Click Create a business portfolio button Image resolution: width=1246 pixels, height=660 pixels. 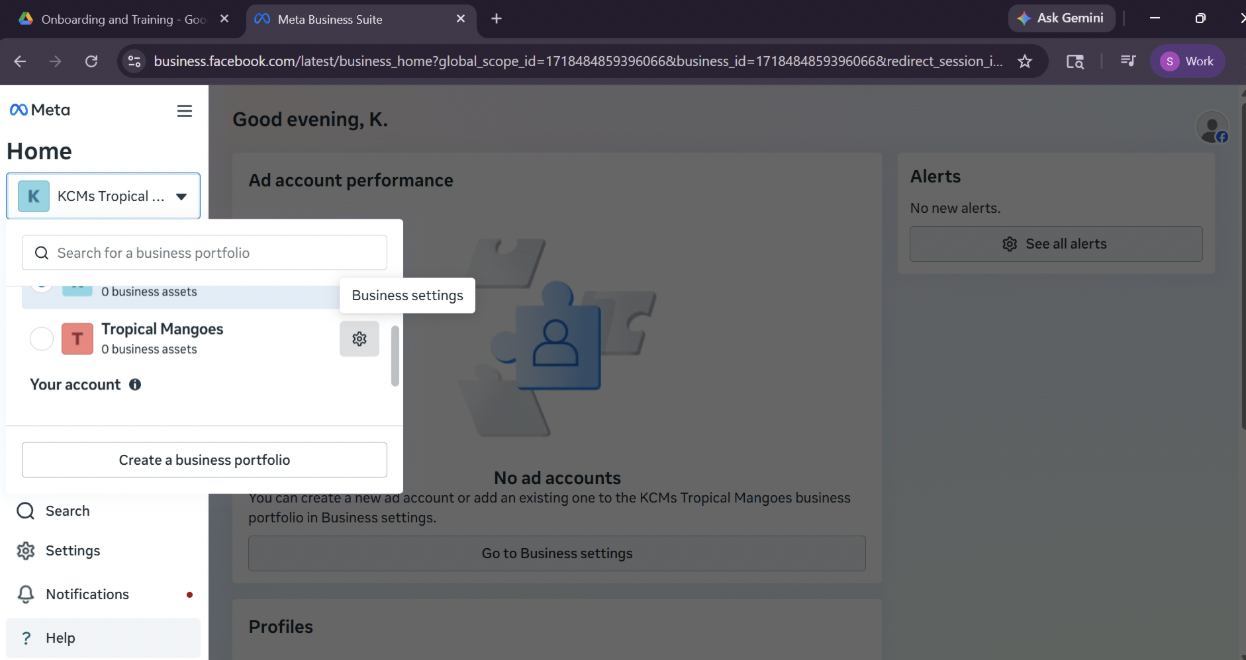coord(204,460)
